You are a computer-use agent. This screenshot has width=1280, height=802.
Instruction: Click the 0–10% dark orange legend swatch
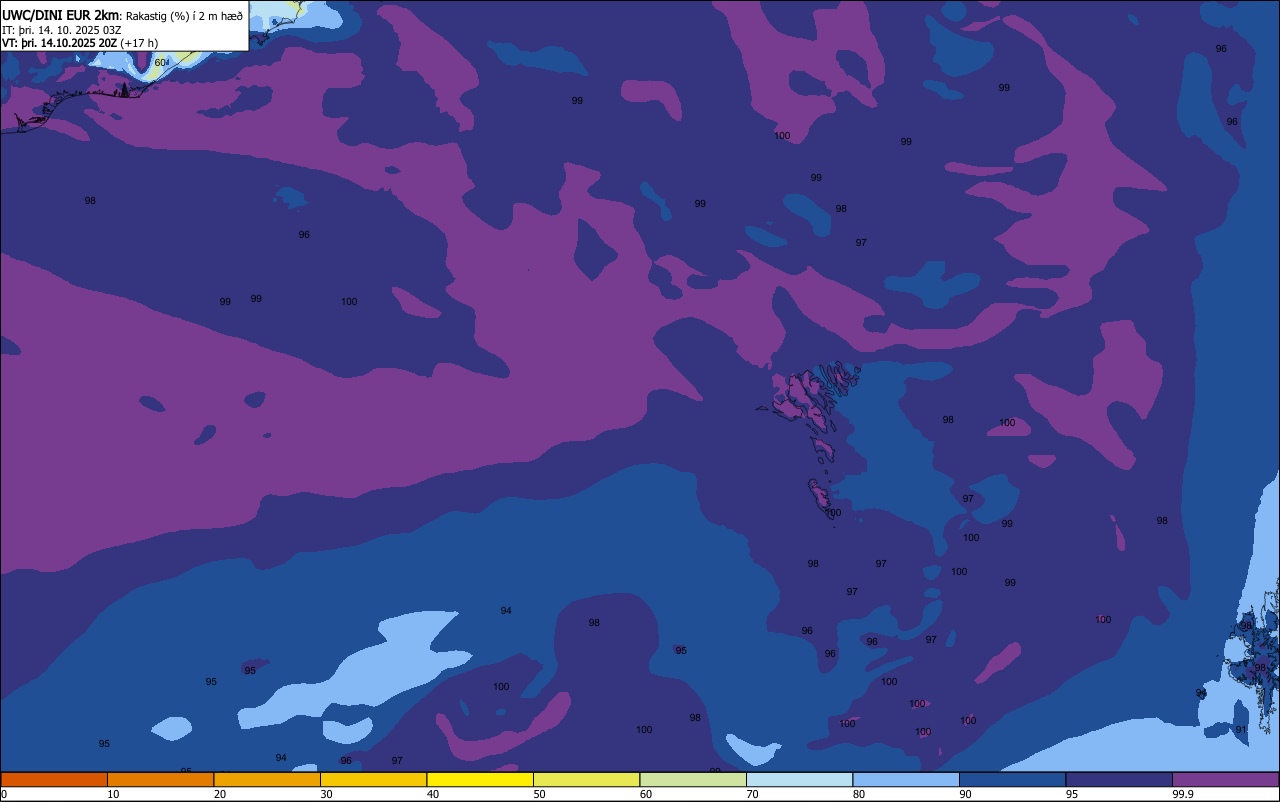pyautogui.click(x=54, y=779)
